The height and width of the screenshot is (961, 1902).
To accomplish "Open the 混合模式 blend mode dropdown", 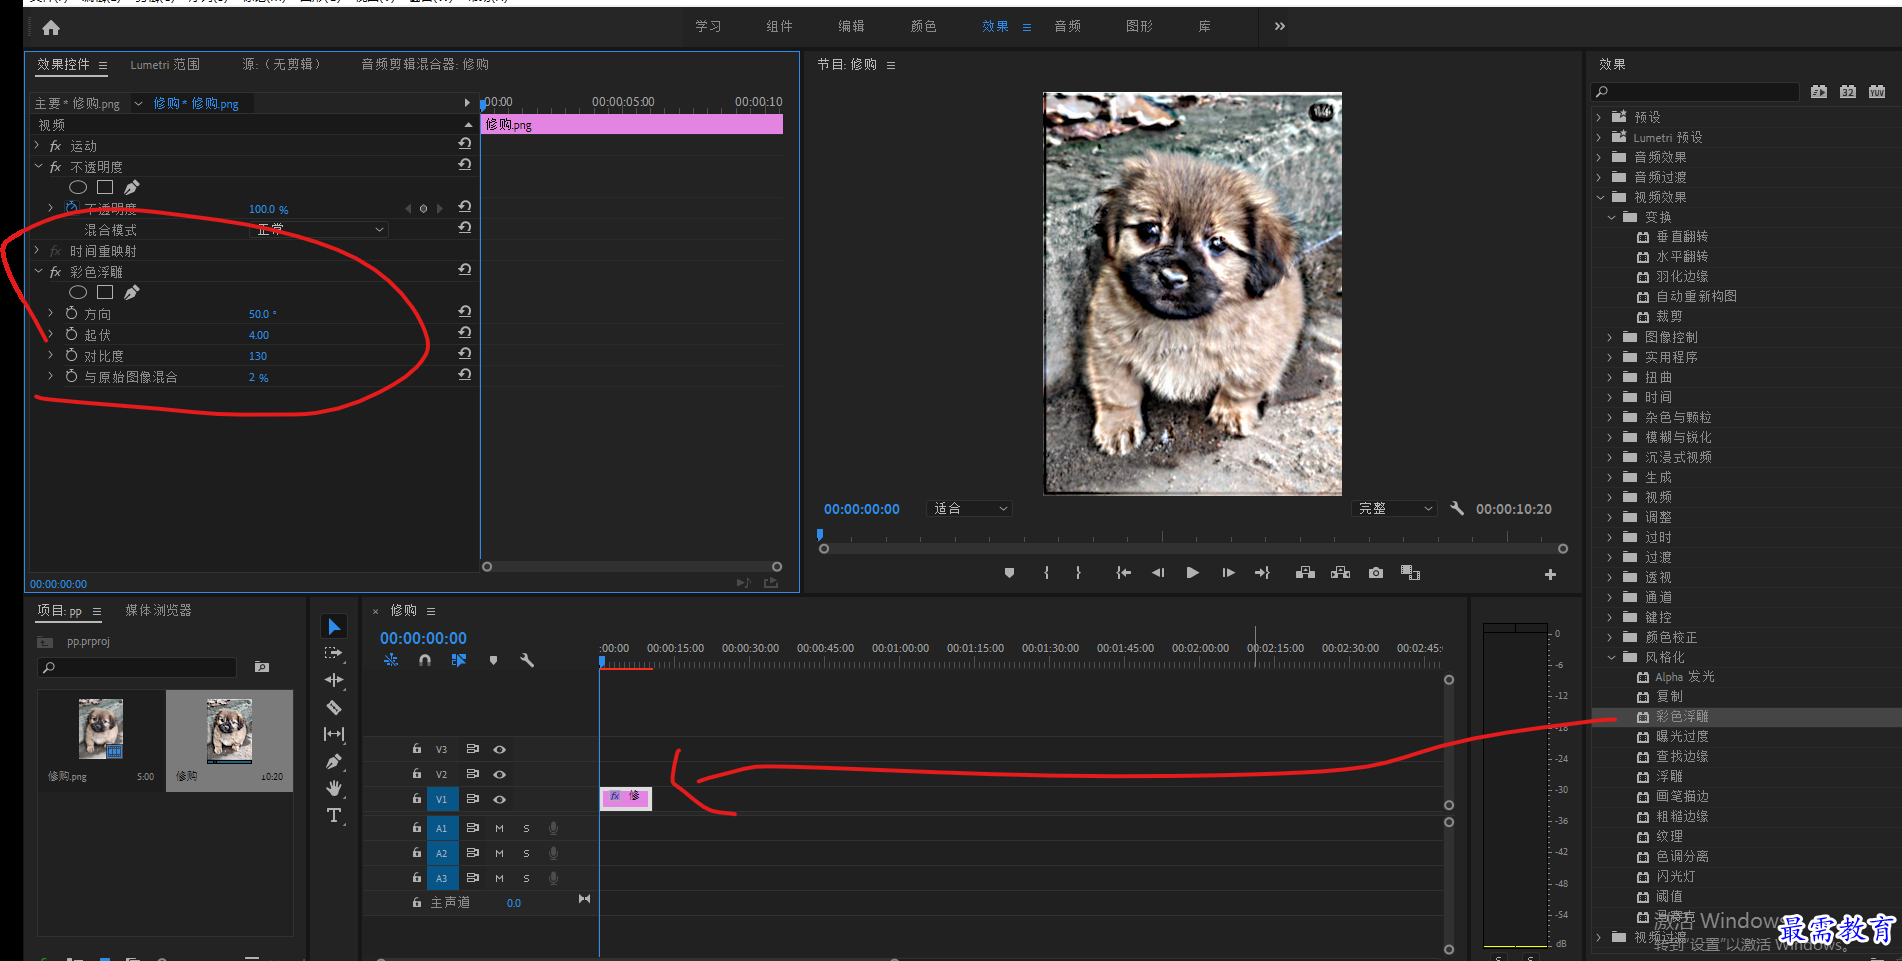I will [318, 229].
